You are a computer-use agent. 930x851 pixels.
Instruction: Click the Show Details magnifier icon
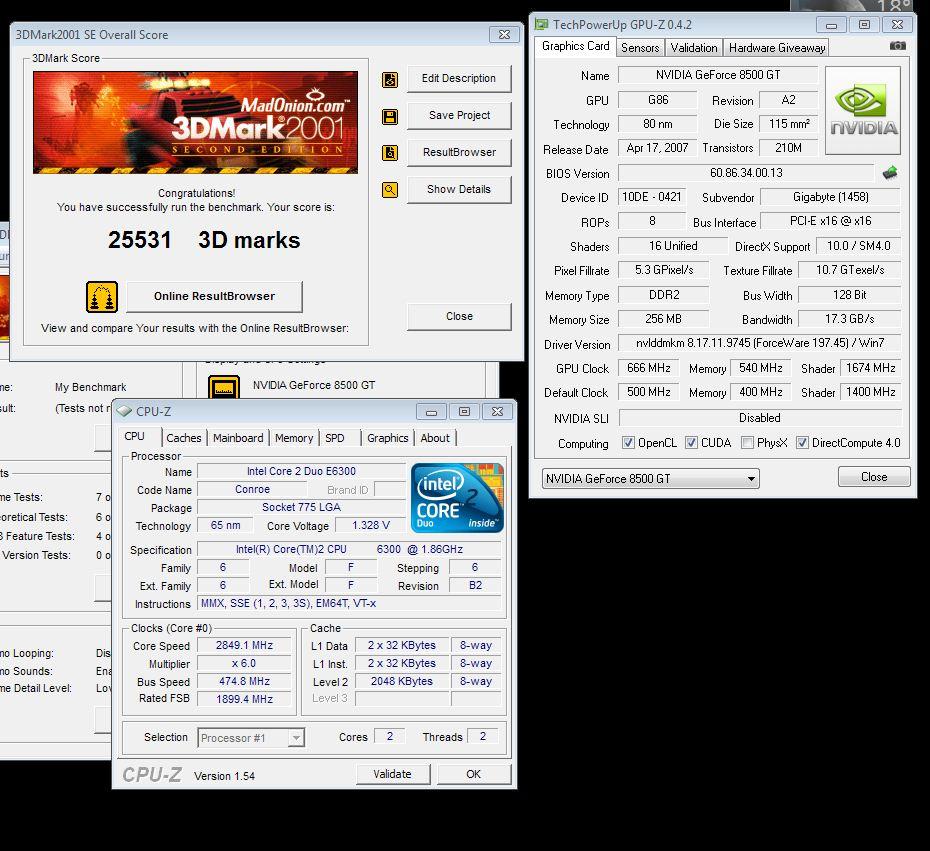pos(390,190)
